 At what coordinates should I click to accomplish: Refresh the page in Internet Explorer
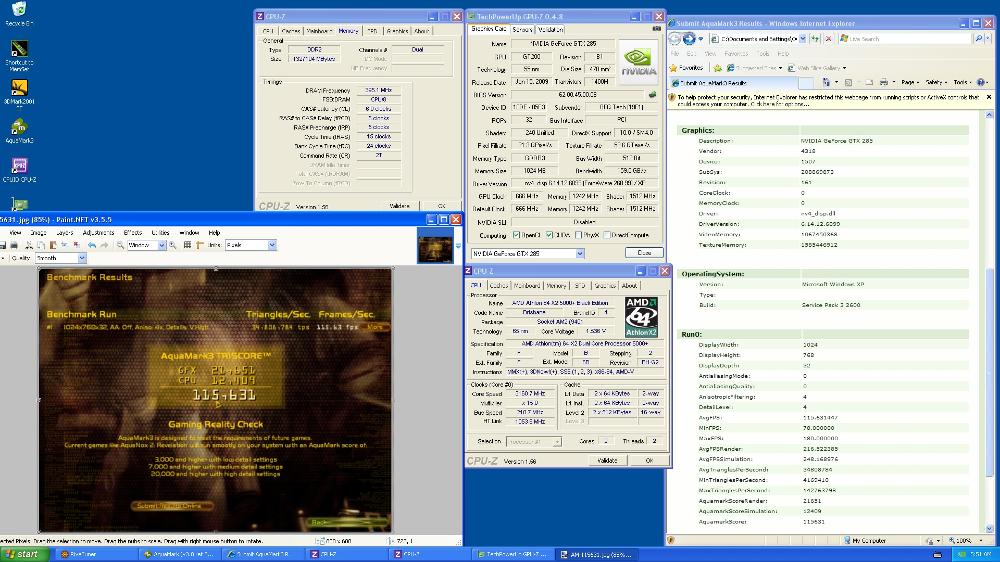pyautogui.click(x=816, y=39)
